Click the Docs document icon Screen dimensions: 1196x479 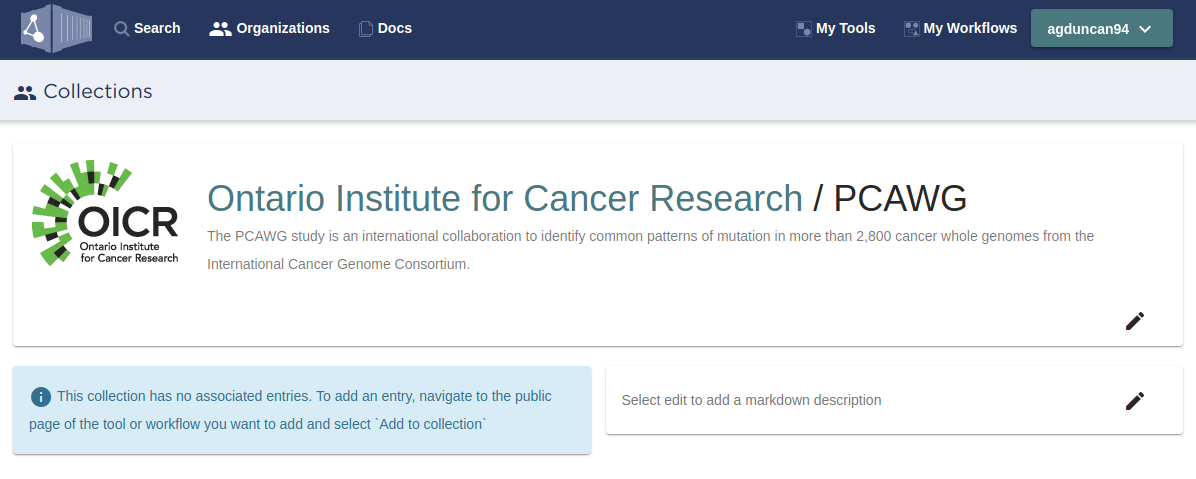(x=366, y=29)
